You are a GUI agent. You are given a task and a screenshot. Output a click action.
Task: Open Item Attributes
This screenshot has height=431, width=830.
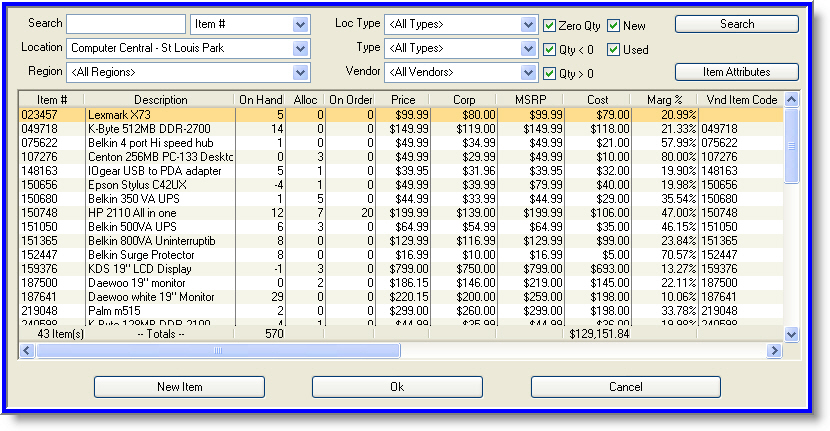[x=736, y=72]
